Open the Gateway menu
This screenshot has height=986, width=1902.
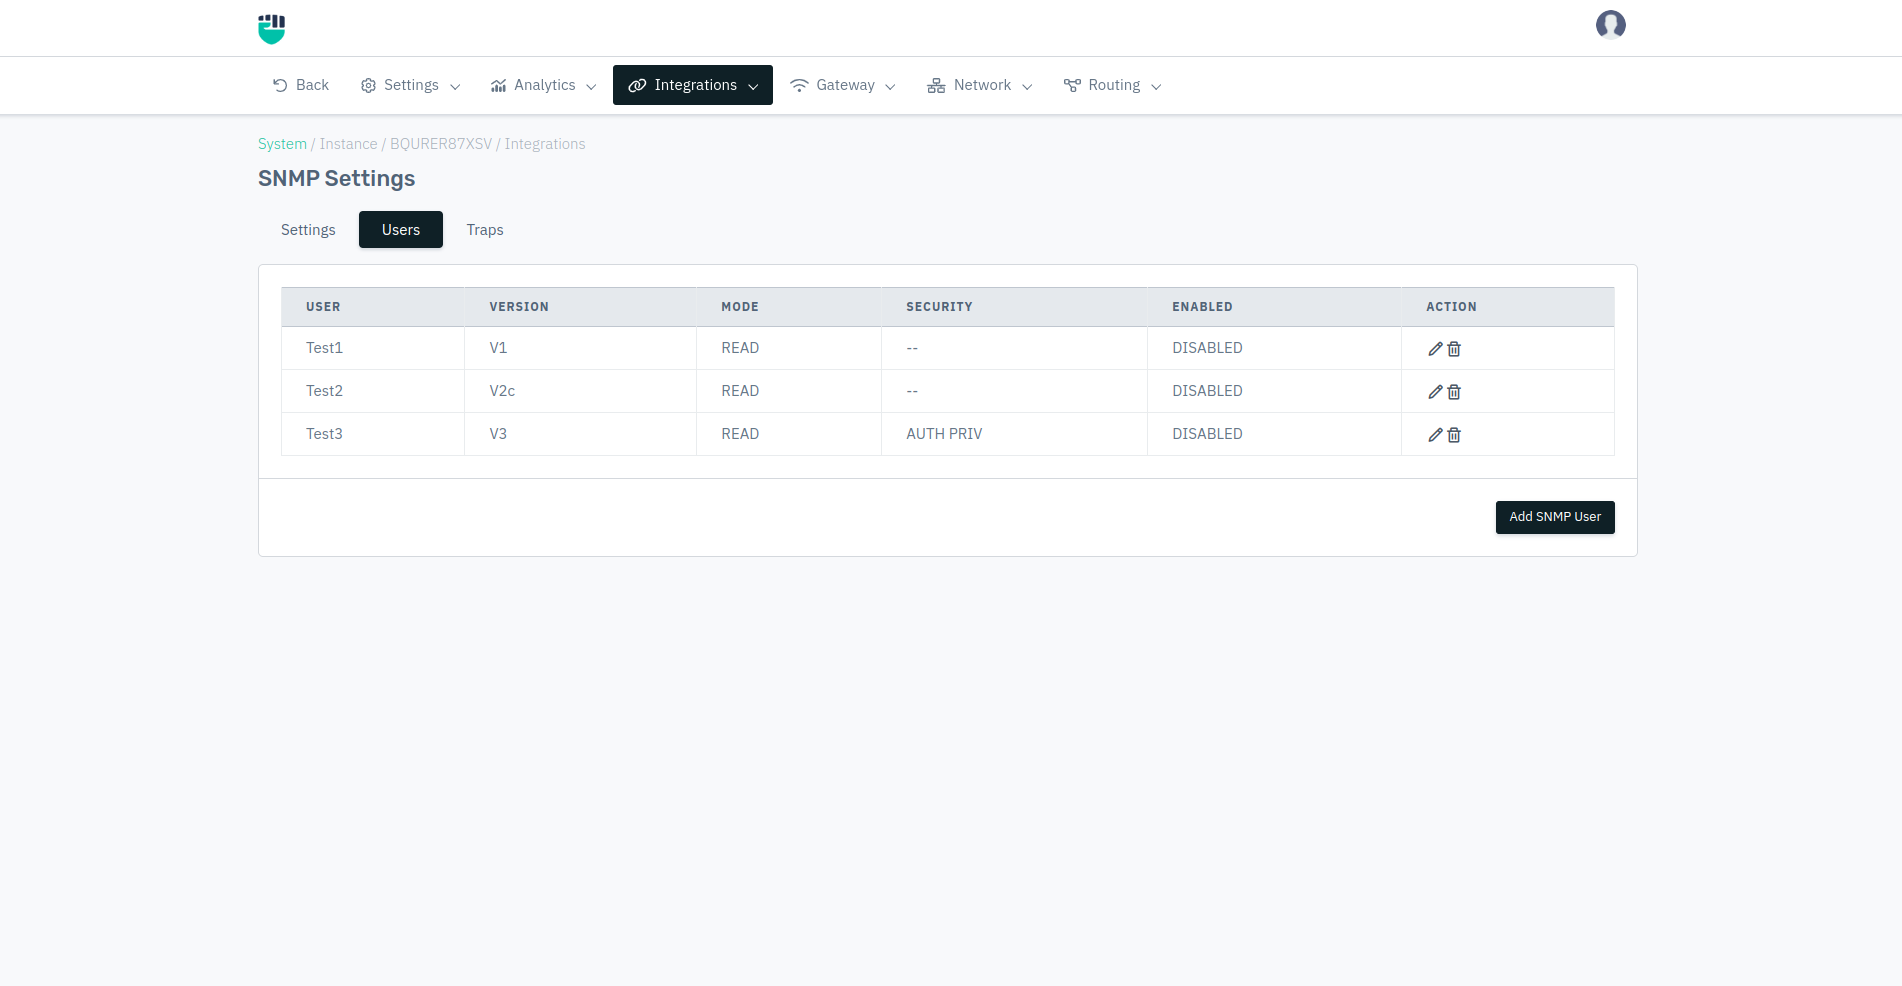[843, 85]
